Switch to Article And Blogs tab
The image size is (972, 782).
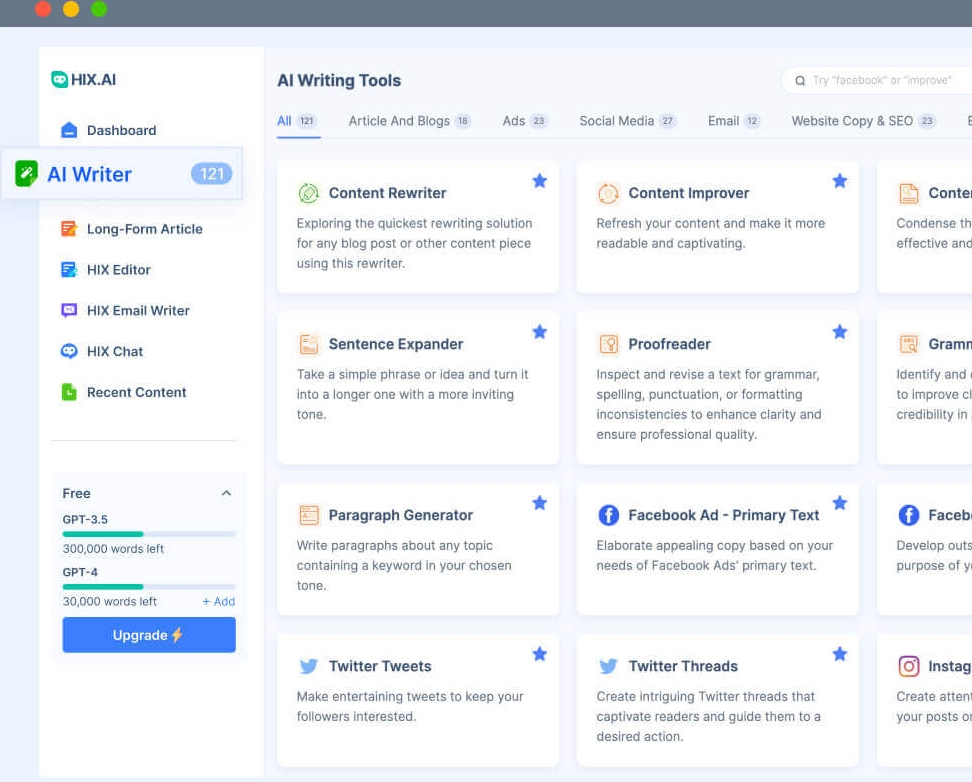(x=410, y=121)
